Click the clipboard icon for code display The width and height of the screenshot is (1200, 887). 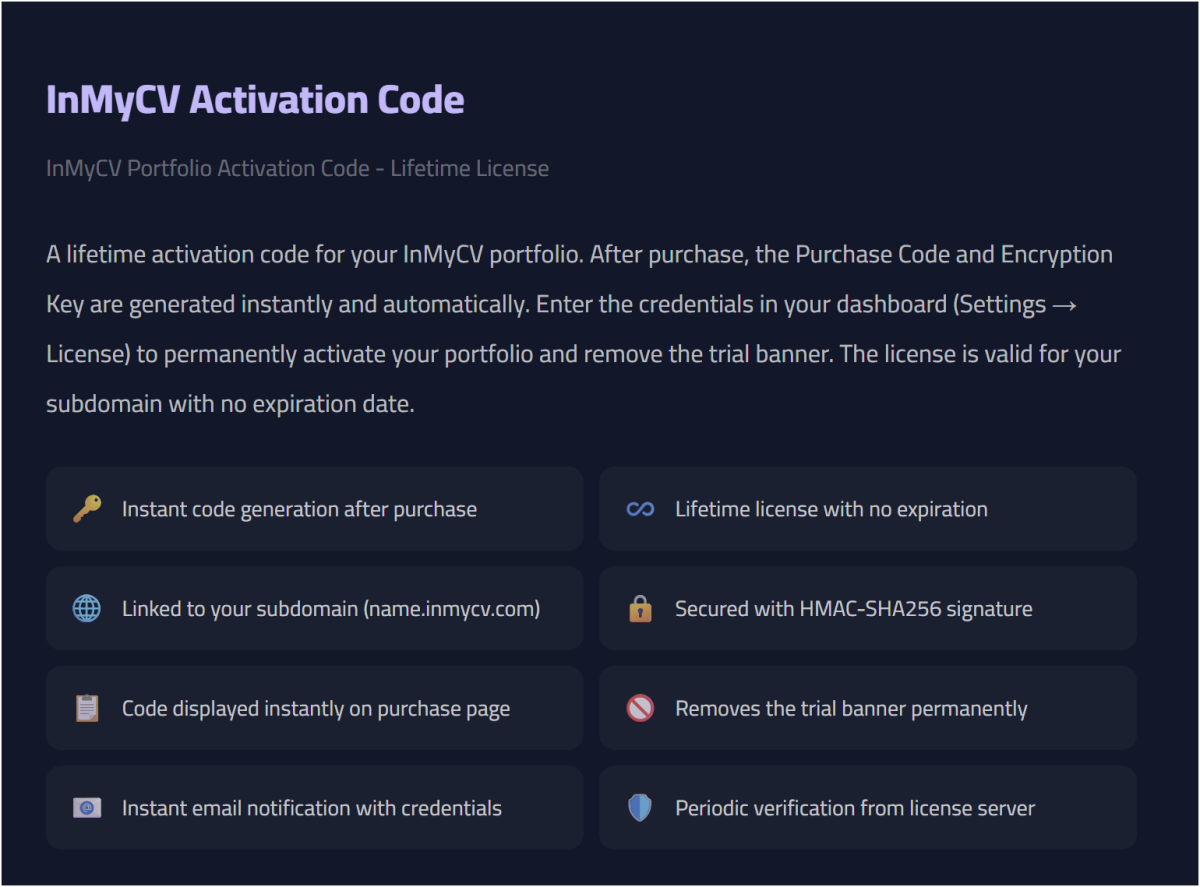(x=87, y=708)
